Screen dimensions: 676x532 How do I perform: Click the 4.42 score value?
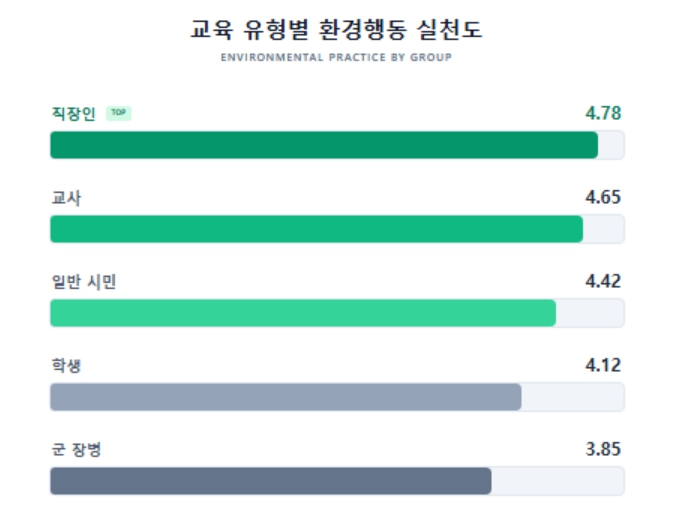click(603, 281)
